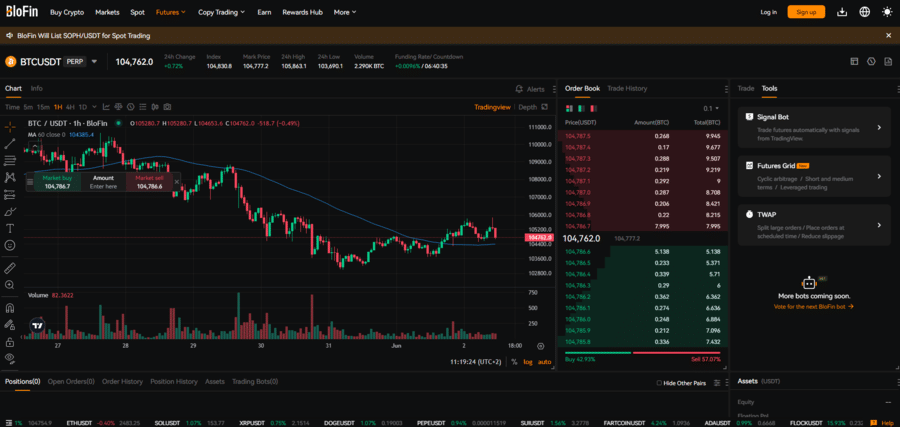Toggle log scale on chart
This screenshot has height=427, width=900.
(527, 362)
